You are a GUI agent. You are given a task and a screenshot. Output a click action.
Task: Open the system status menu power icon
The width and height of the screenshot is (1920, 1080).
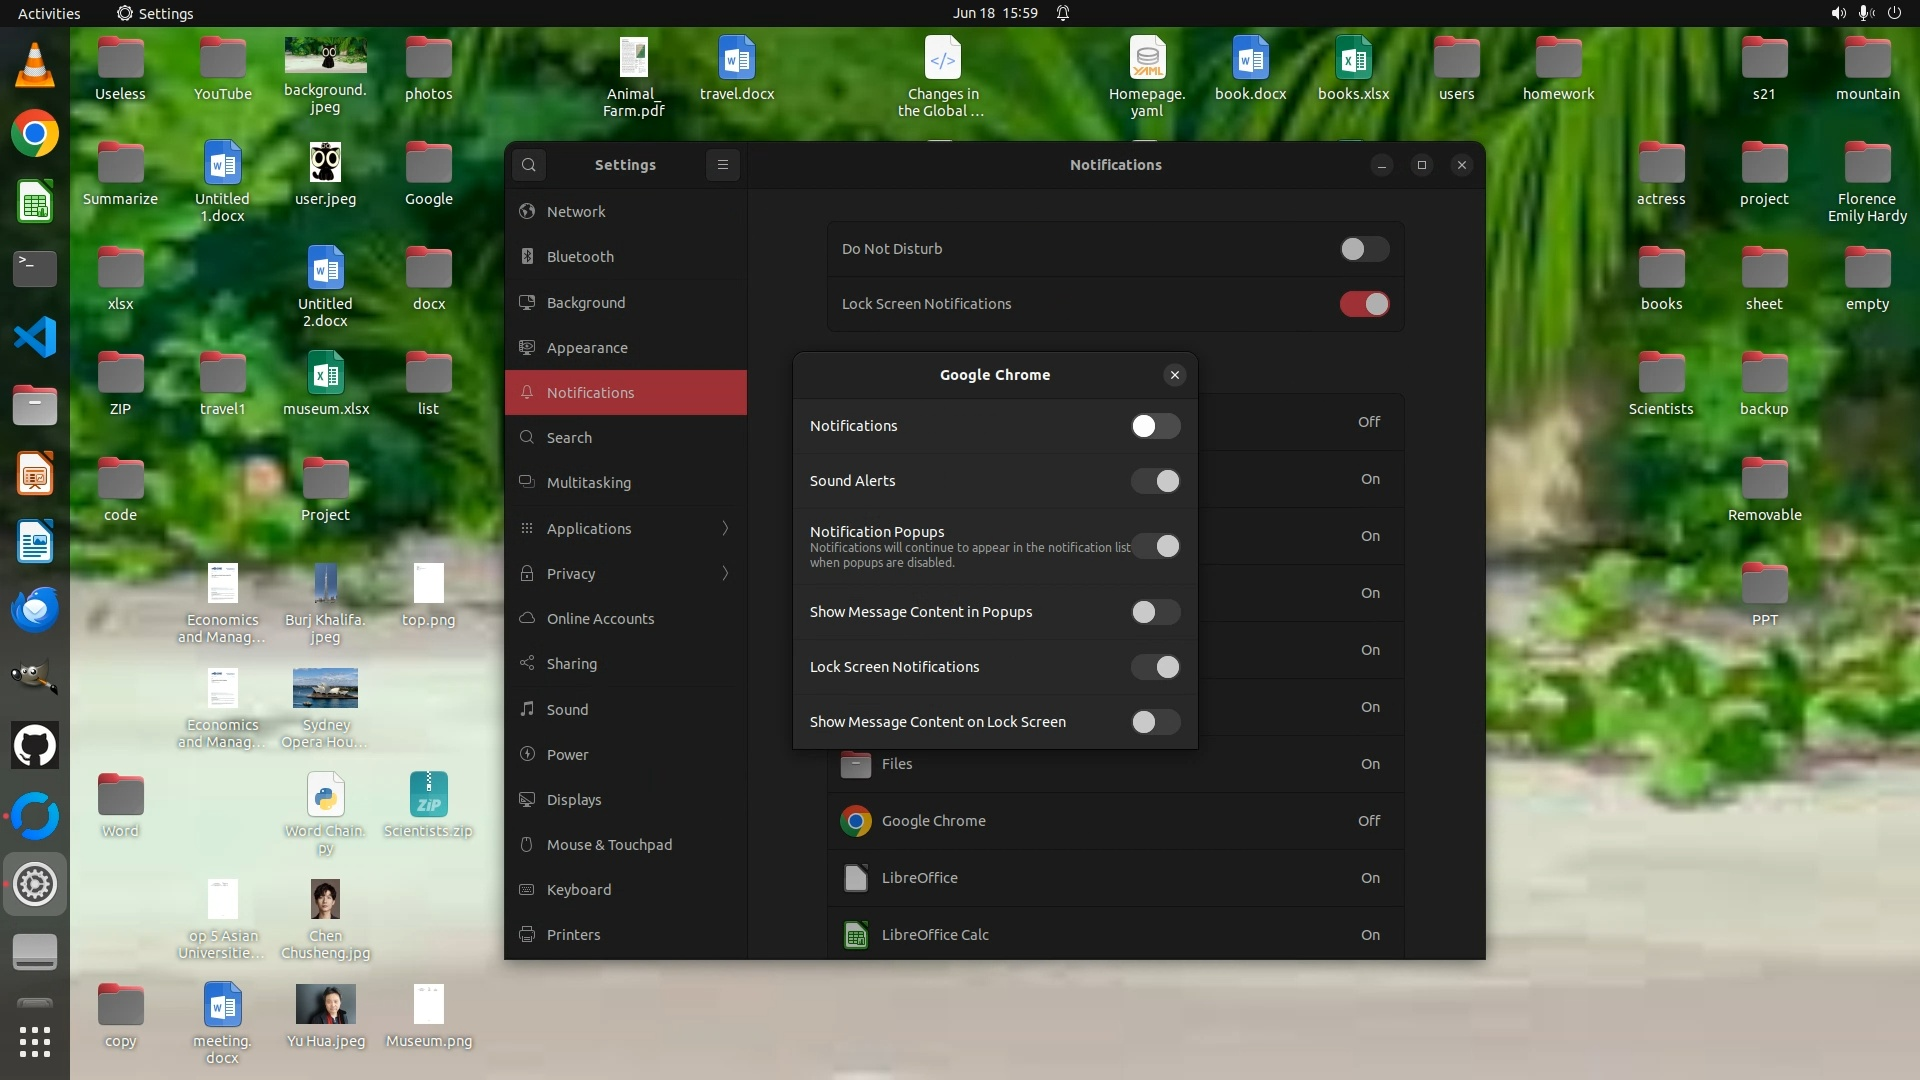click(x=1894, y=13)
